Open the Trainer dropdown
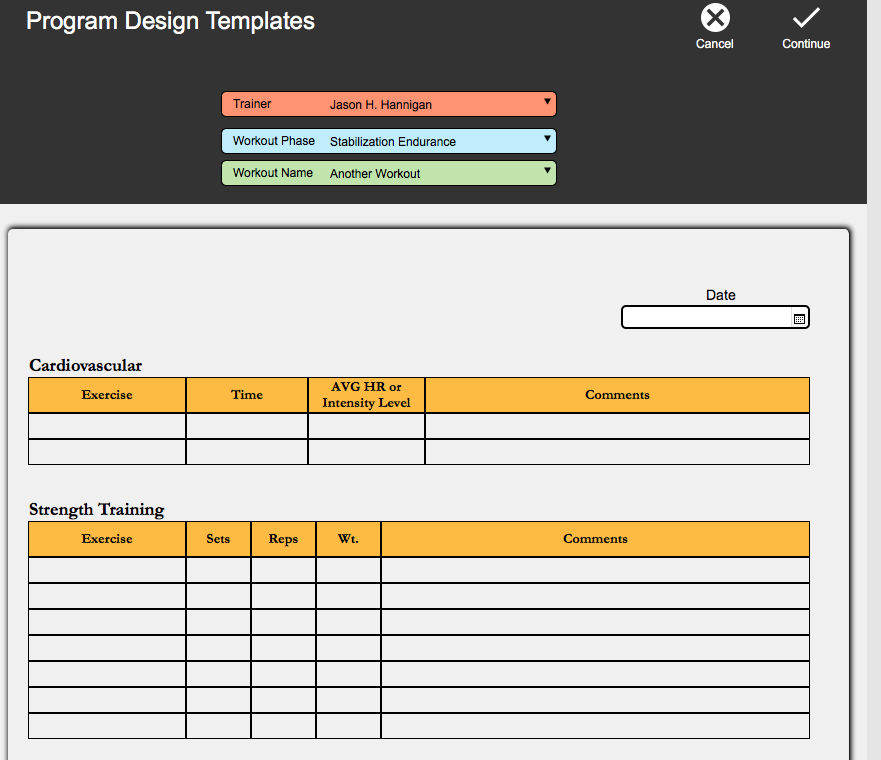Viewport: 881px width, 760px height. (389, 104)
